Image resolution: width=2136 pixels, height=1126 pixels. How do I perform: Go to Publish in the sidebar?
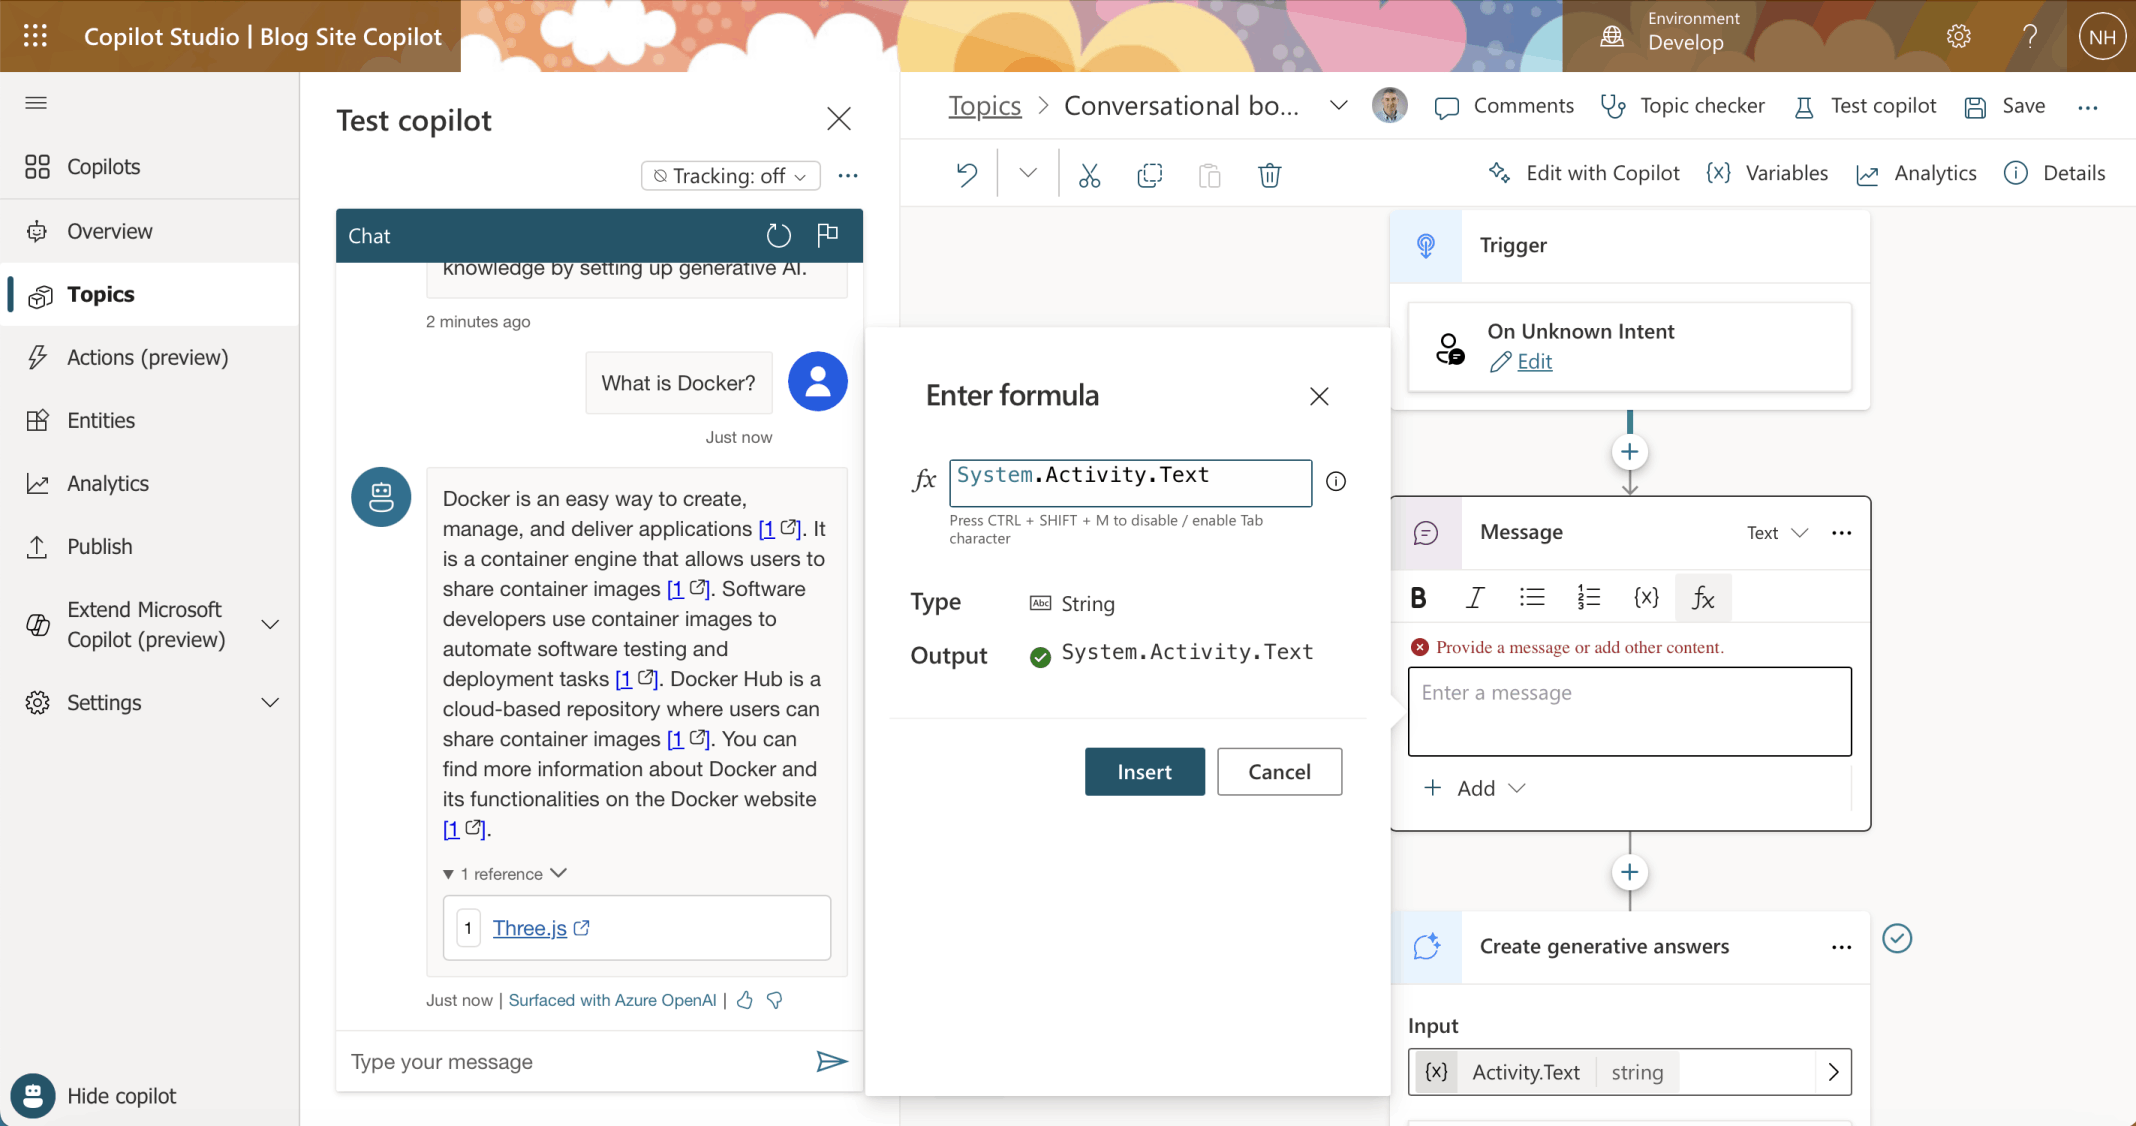click(x=99, y=546)
